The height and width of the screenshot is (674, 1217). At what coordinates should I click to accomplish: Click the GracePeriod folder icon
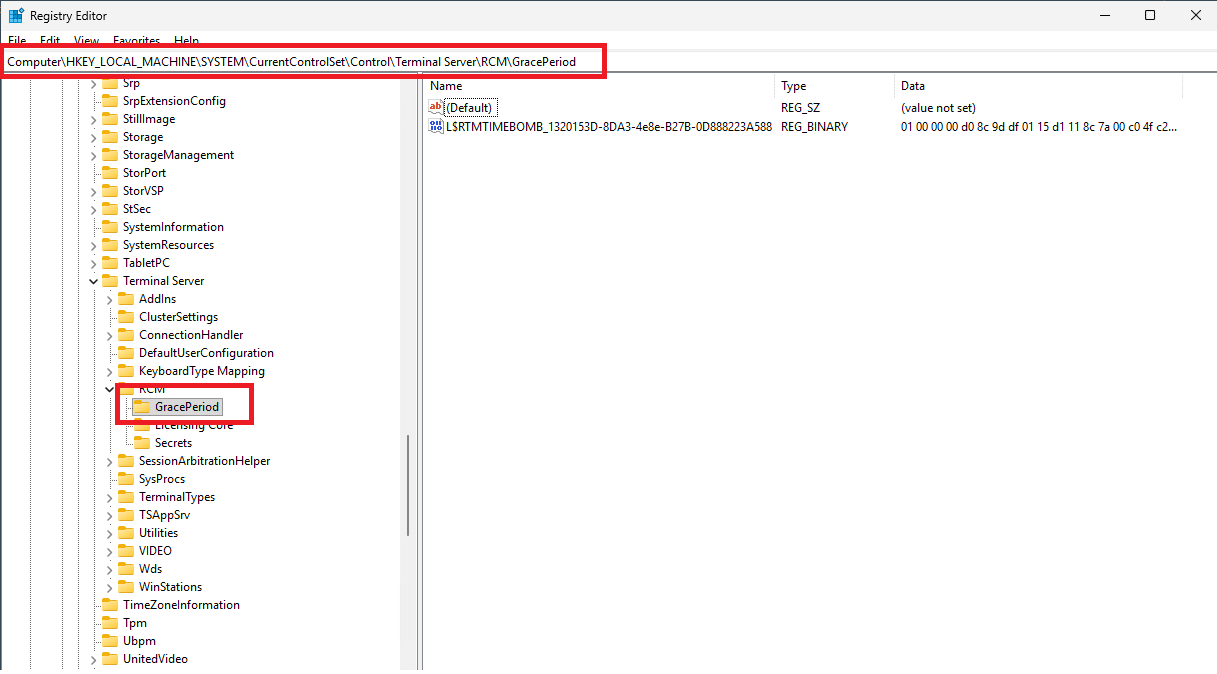pos(141,407)
